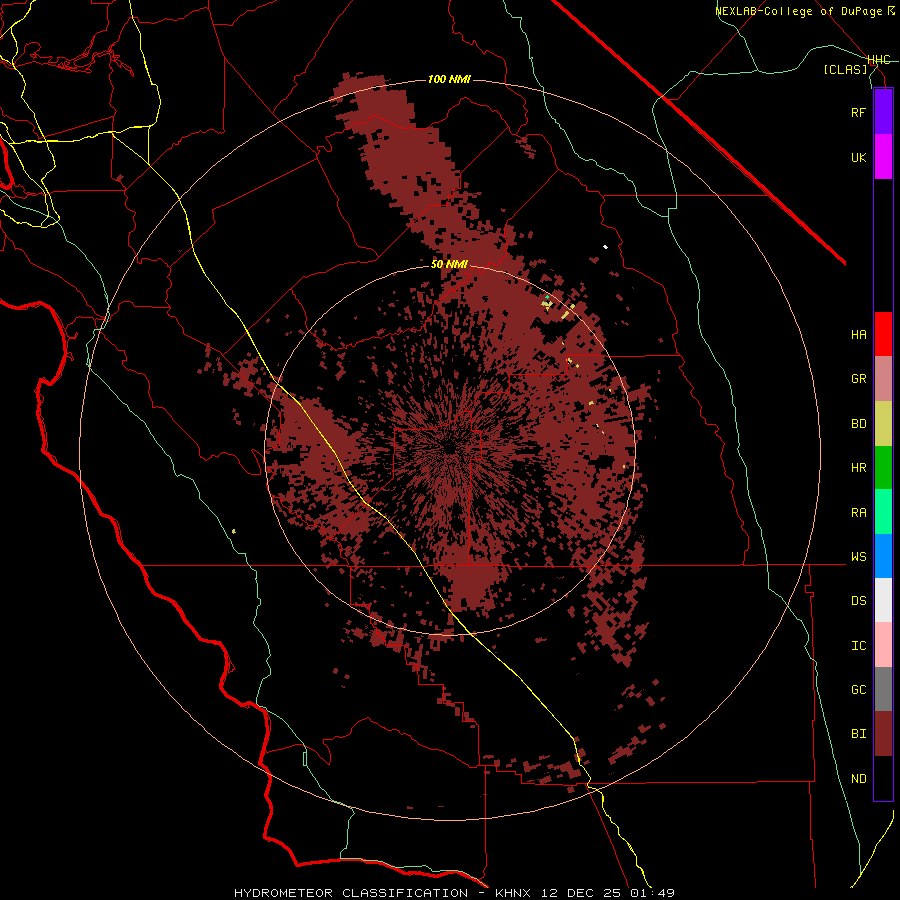The width and height of the screenshot is (900, 900).
Task: Click the GR legend label
Action: (858, 379)
